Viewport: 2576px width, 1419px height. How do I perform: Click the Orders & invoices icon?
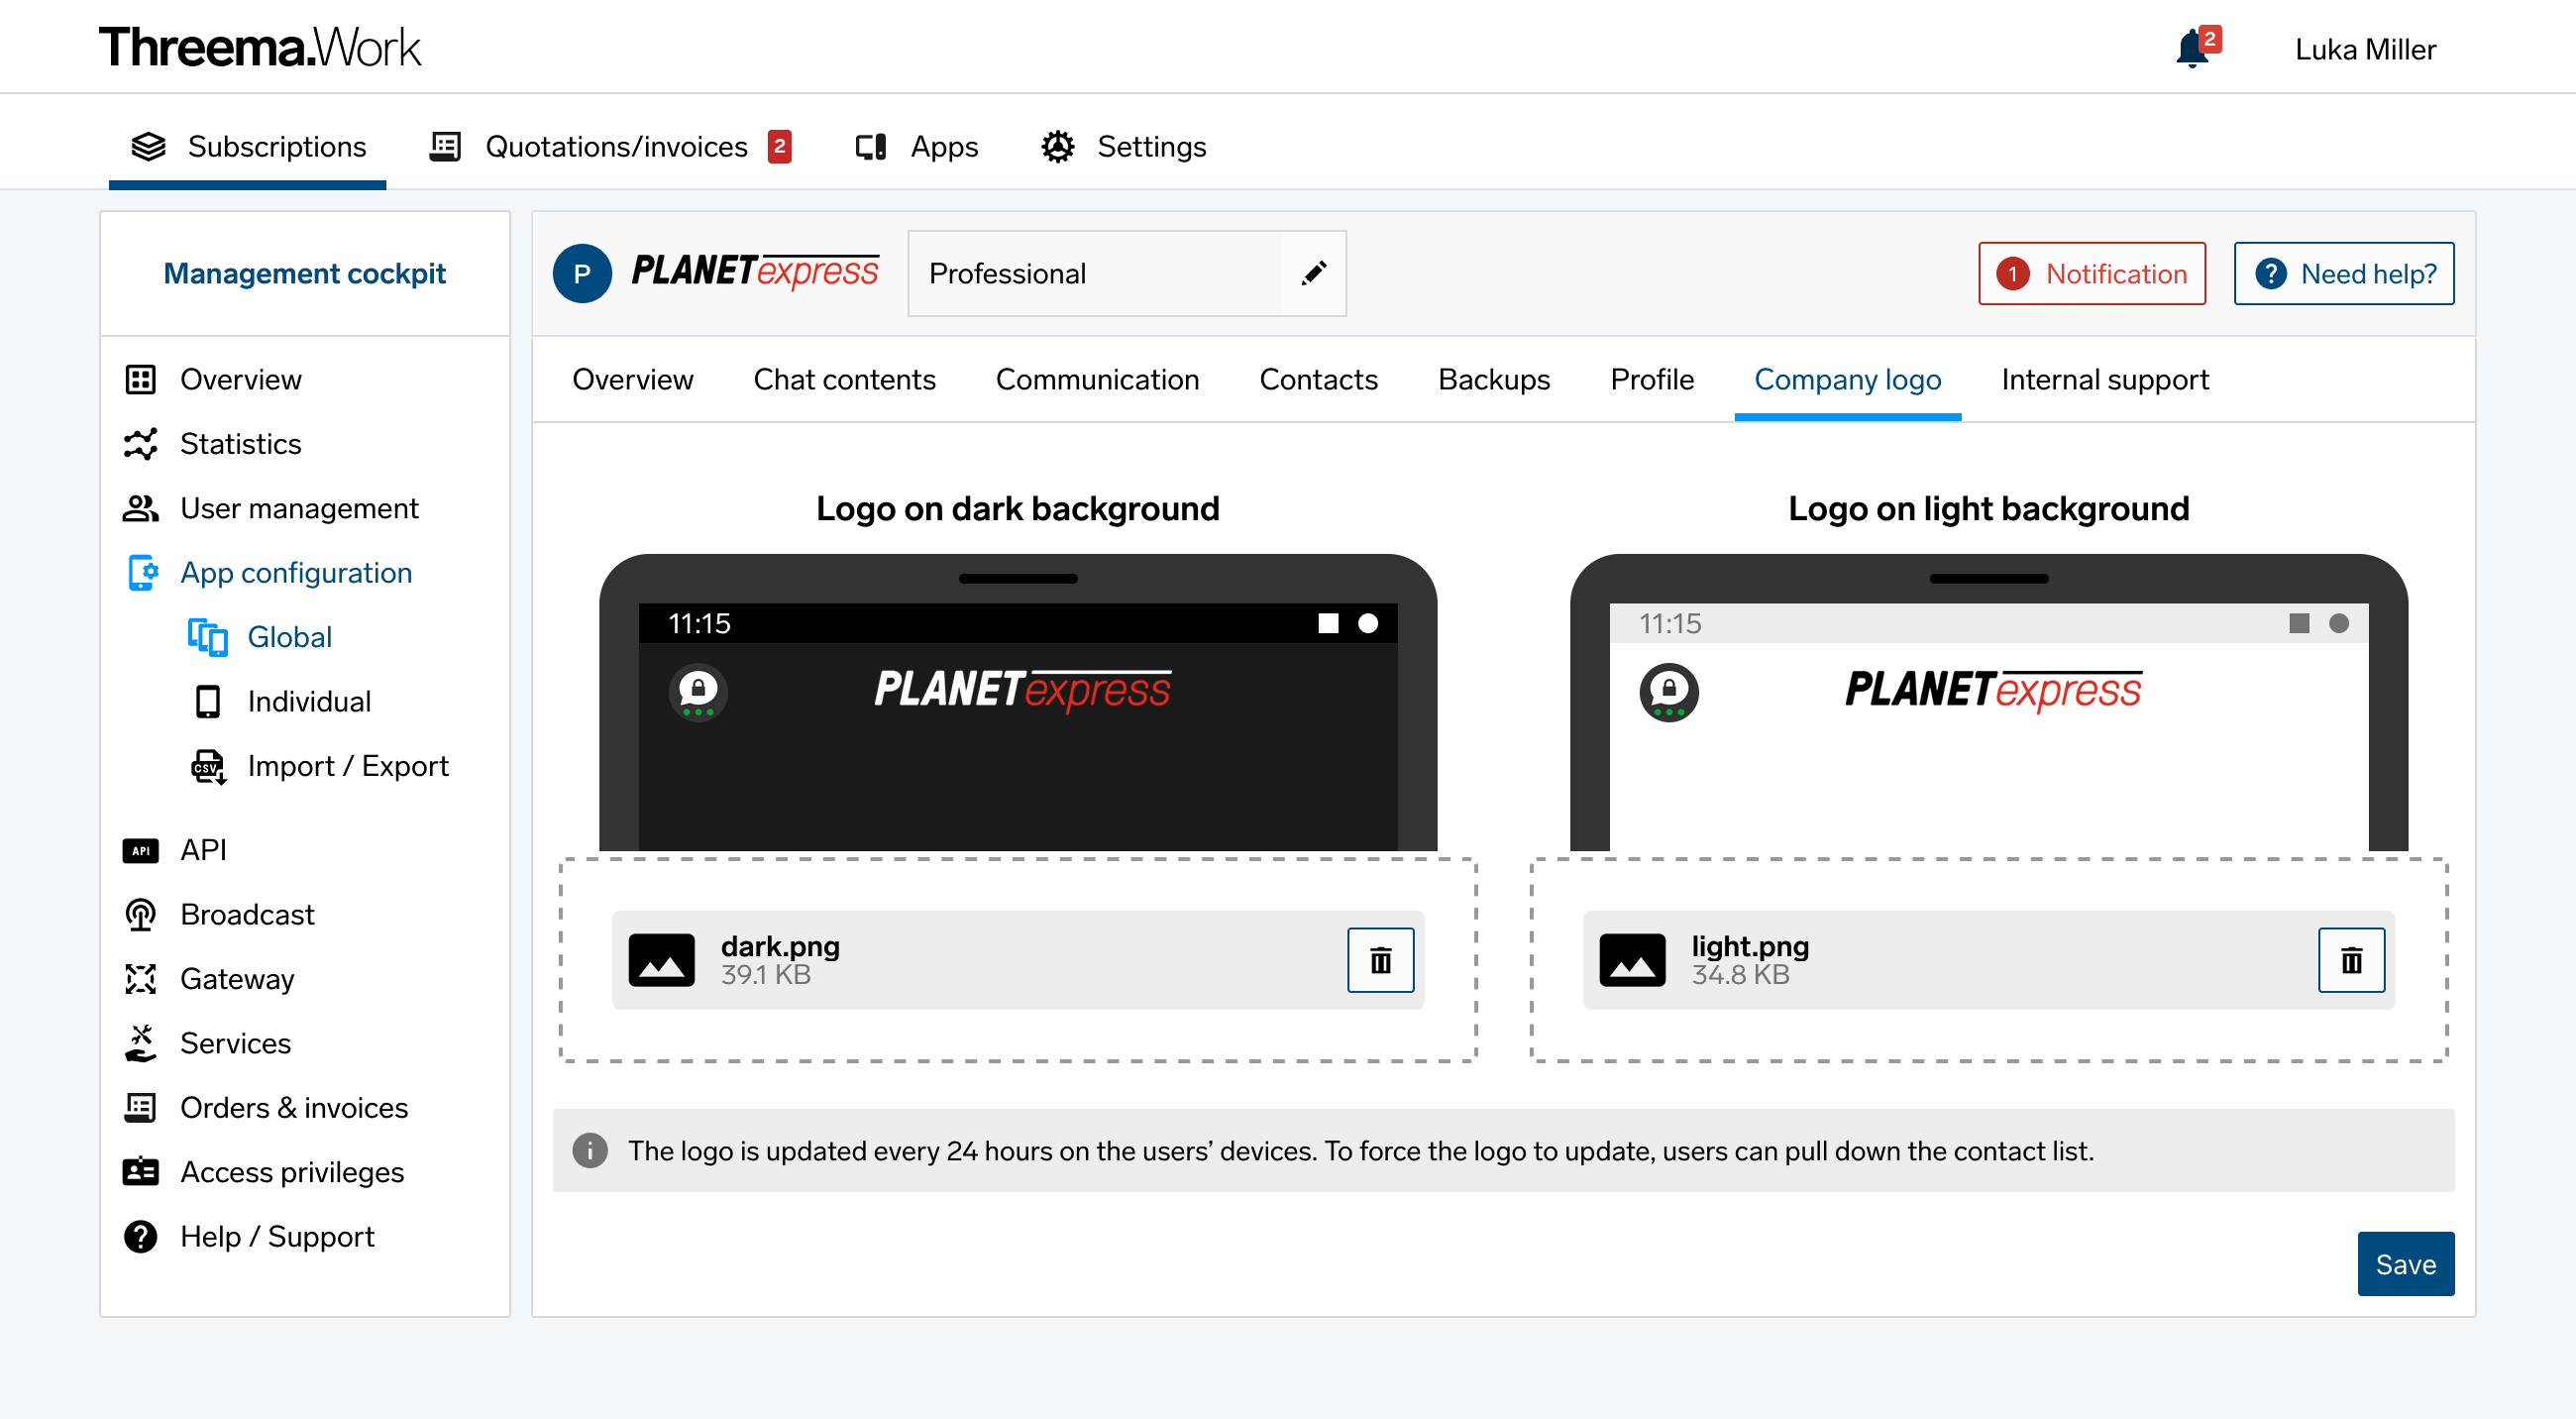[140, 1108]
